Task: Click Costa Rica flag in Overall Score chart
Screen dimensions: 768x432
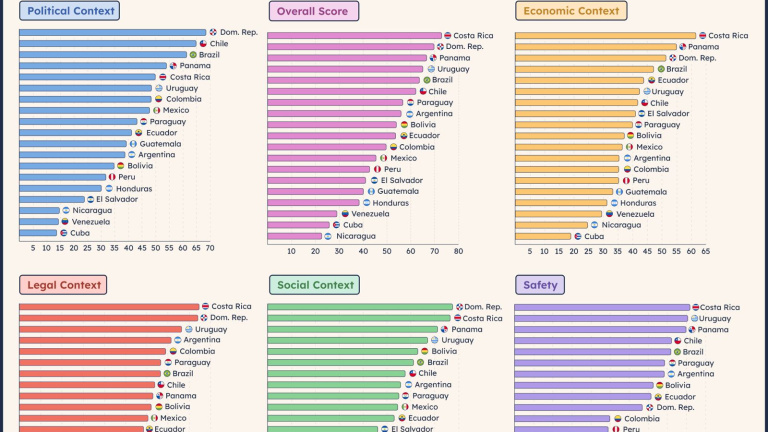Action: (447, 35)
